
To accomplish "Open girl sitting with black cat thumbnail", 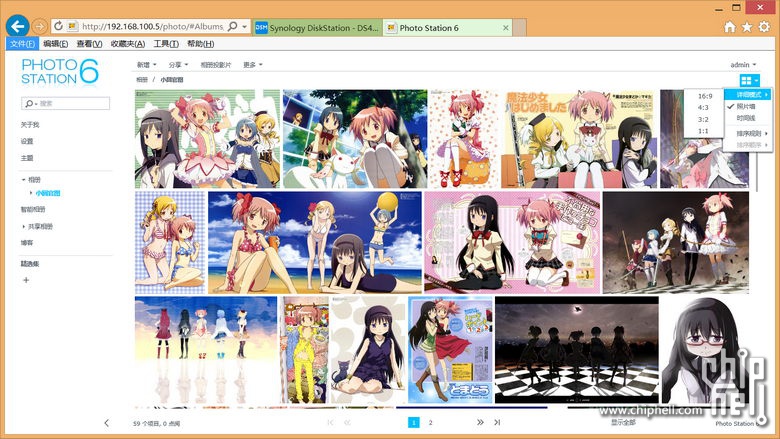I will tap(368, 350).
